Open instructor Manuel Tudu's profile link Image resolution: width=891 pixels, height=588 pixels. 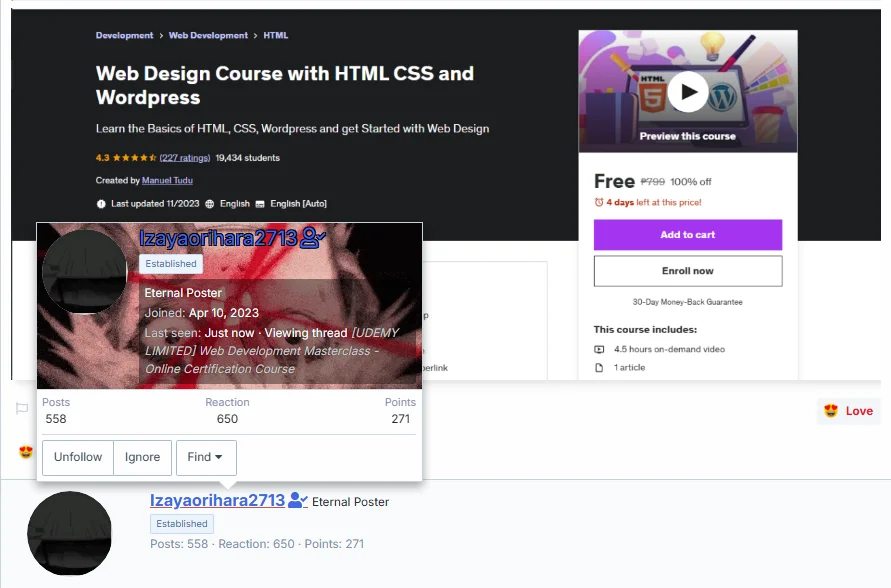(x=167, y=181)
